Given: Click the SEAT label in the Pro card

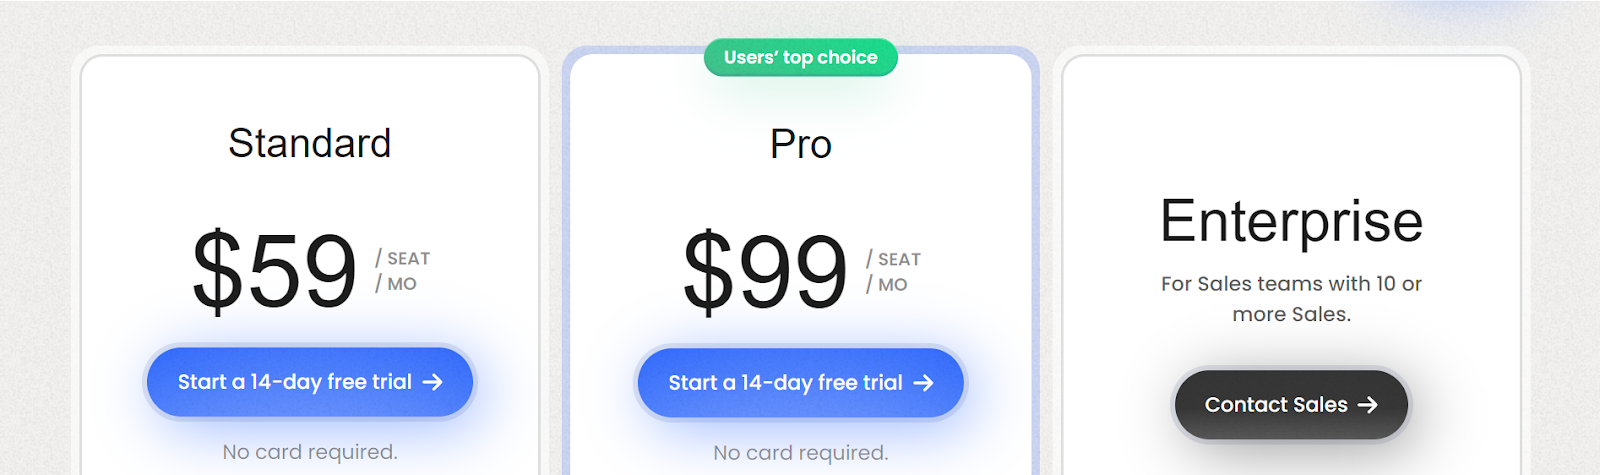Looking at the screenshot, I should 899,259.
